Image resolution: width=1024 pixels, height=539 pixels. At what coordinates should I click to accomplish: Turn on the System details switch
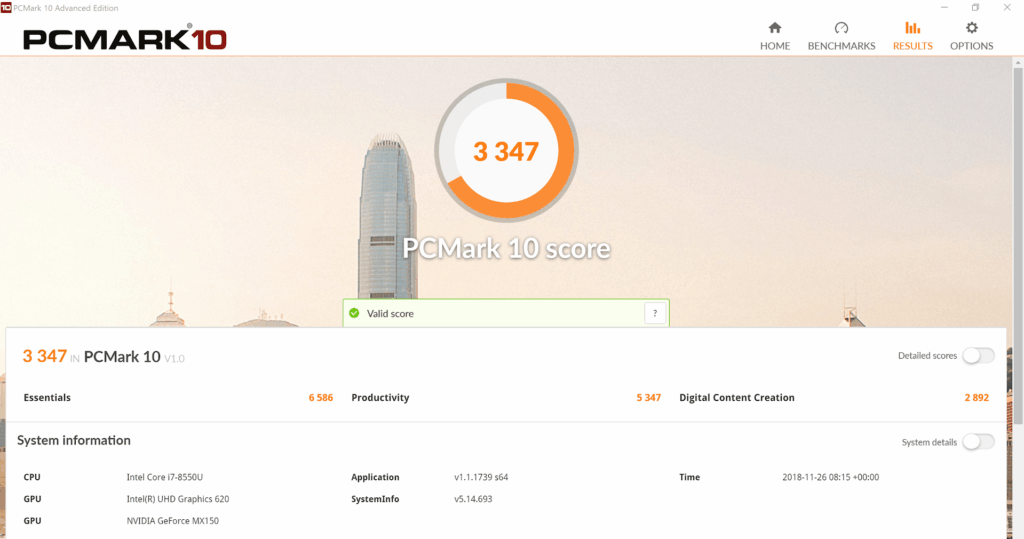978,442
